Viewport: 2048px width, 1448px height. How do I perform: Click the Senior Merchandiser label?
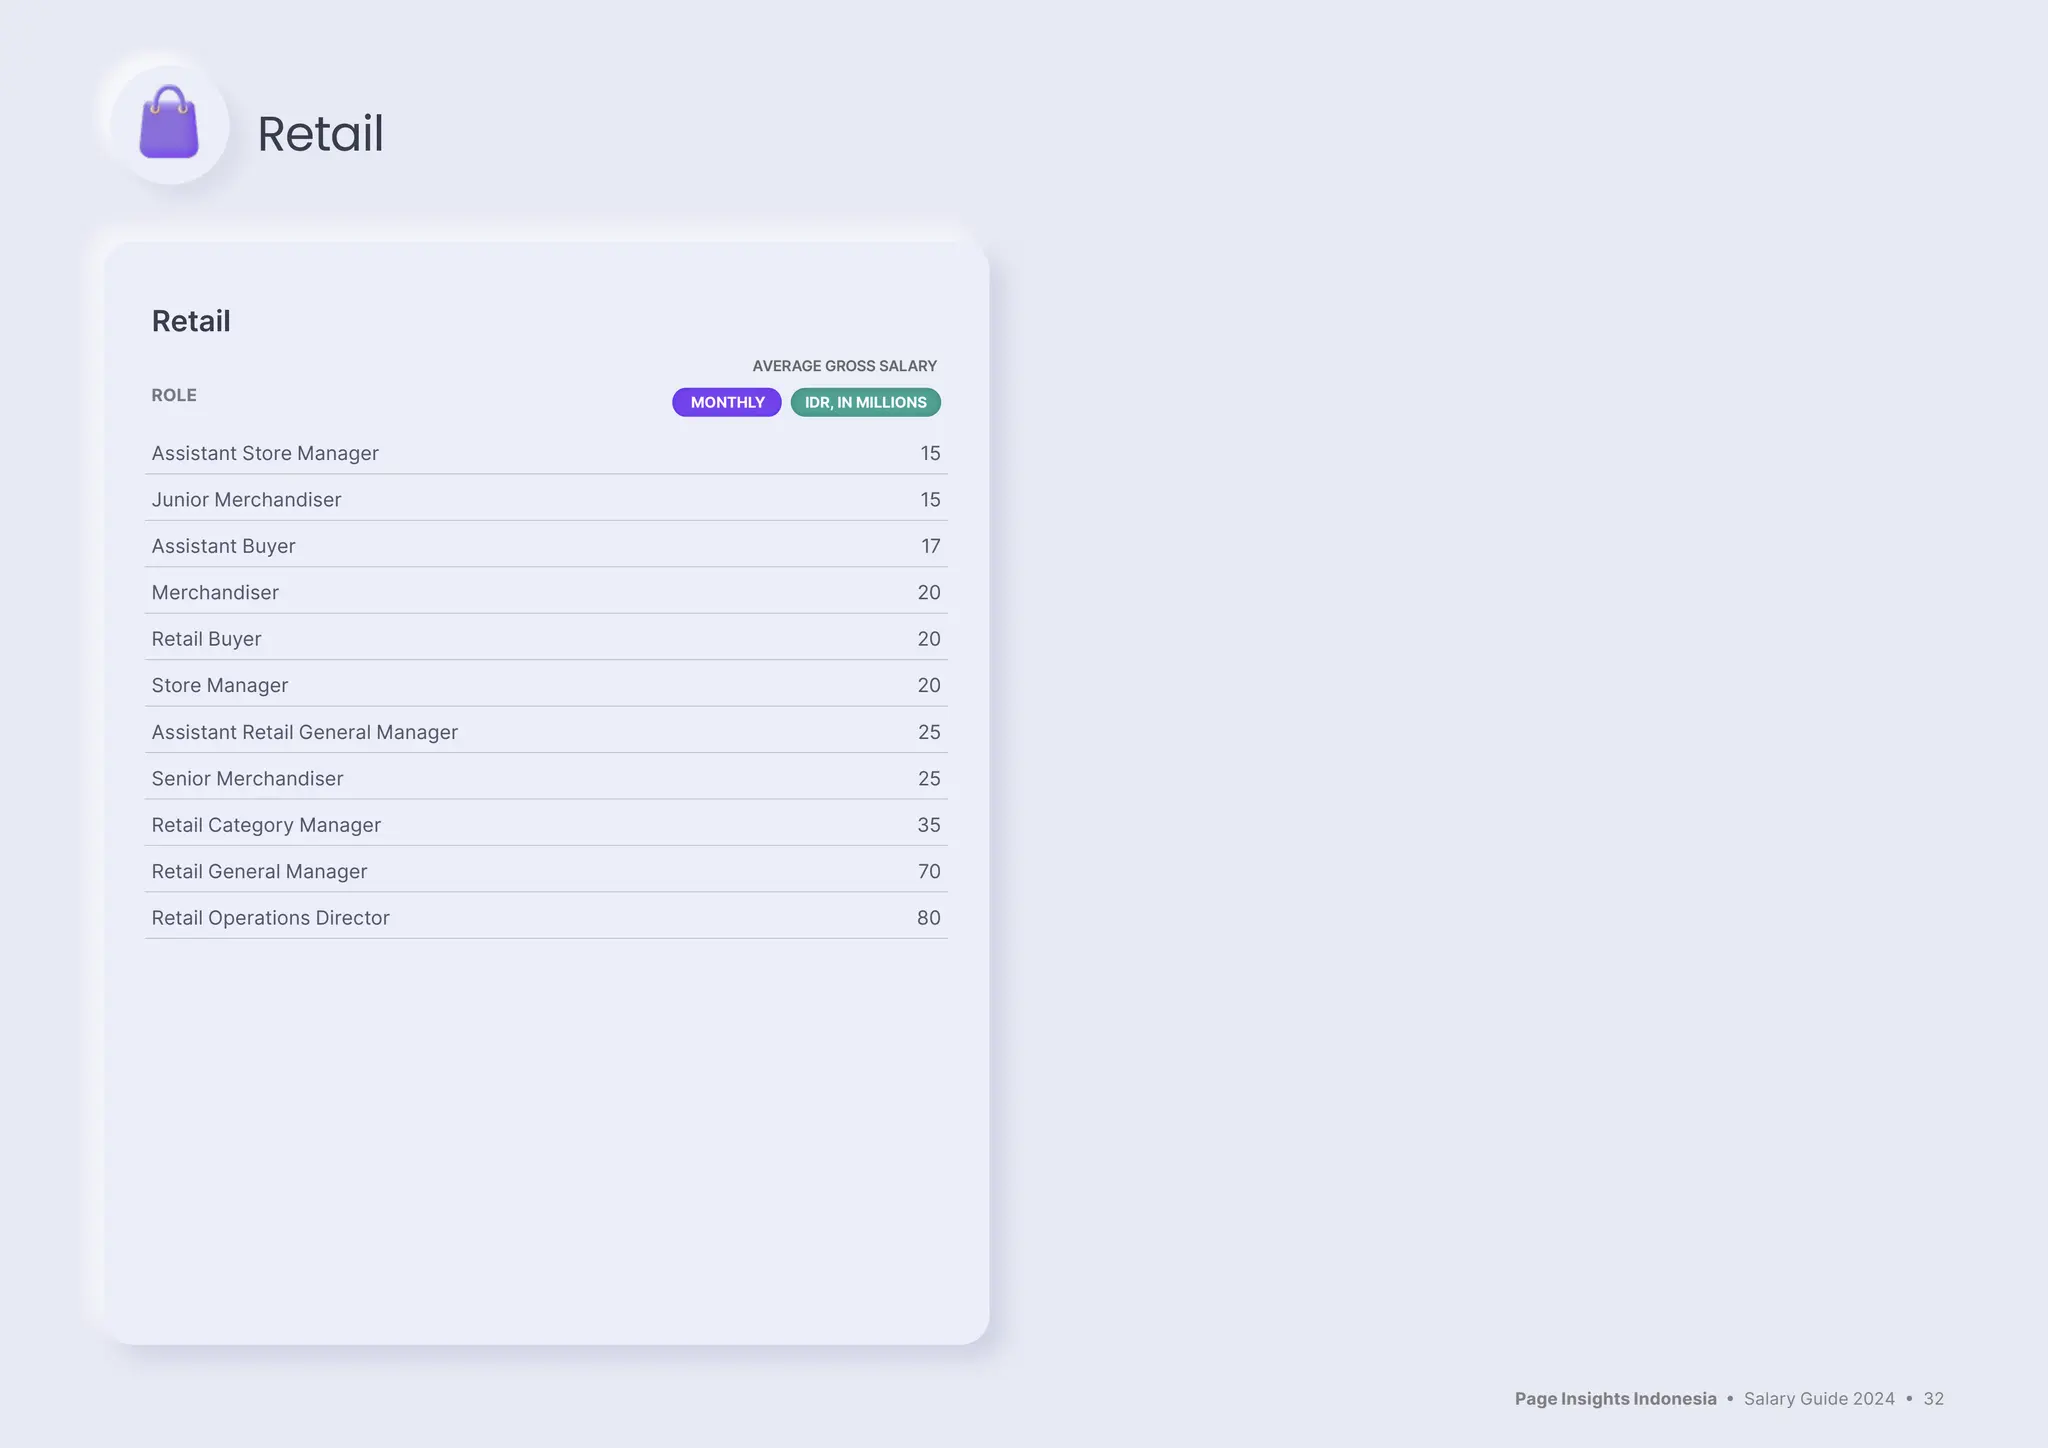pyautogui.click(x=247, y=779)
